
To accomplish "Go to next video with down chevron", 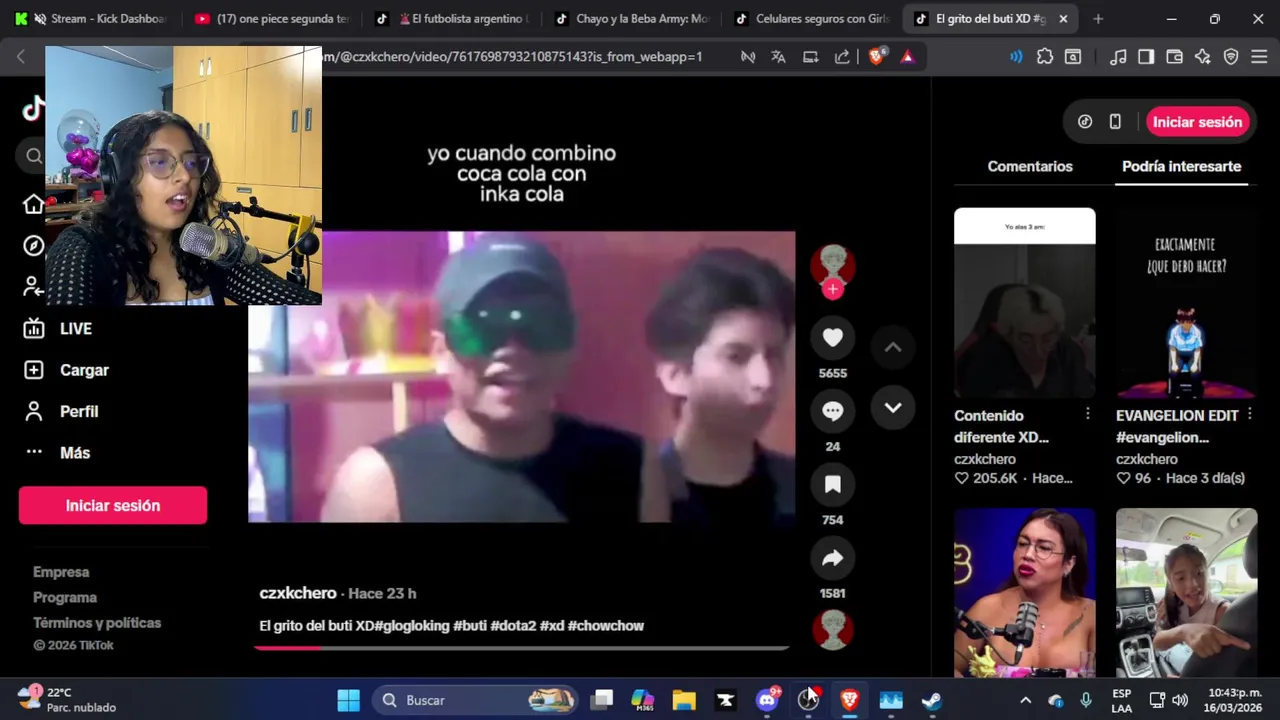I will 893,408.
